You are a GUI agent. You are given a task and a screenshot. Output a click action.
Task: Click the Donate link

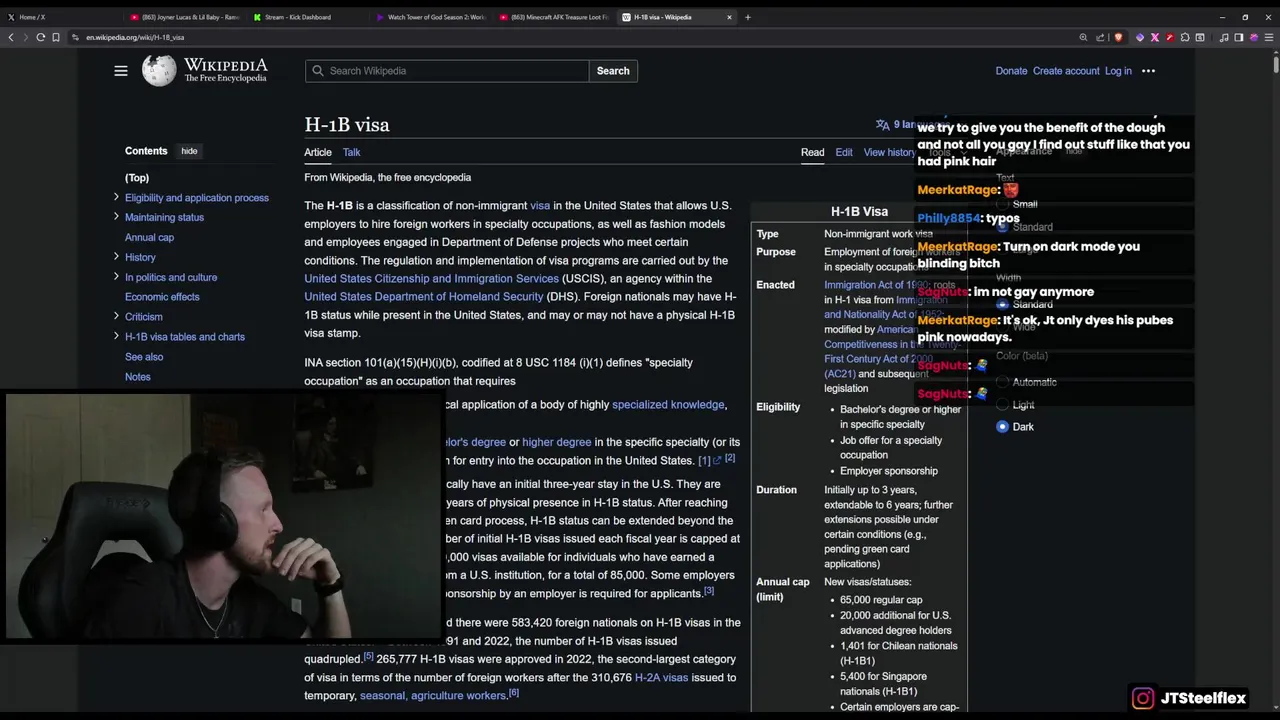tap(1011, 71)
